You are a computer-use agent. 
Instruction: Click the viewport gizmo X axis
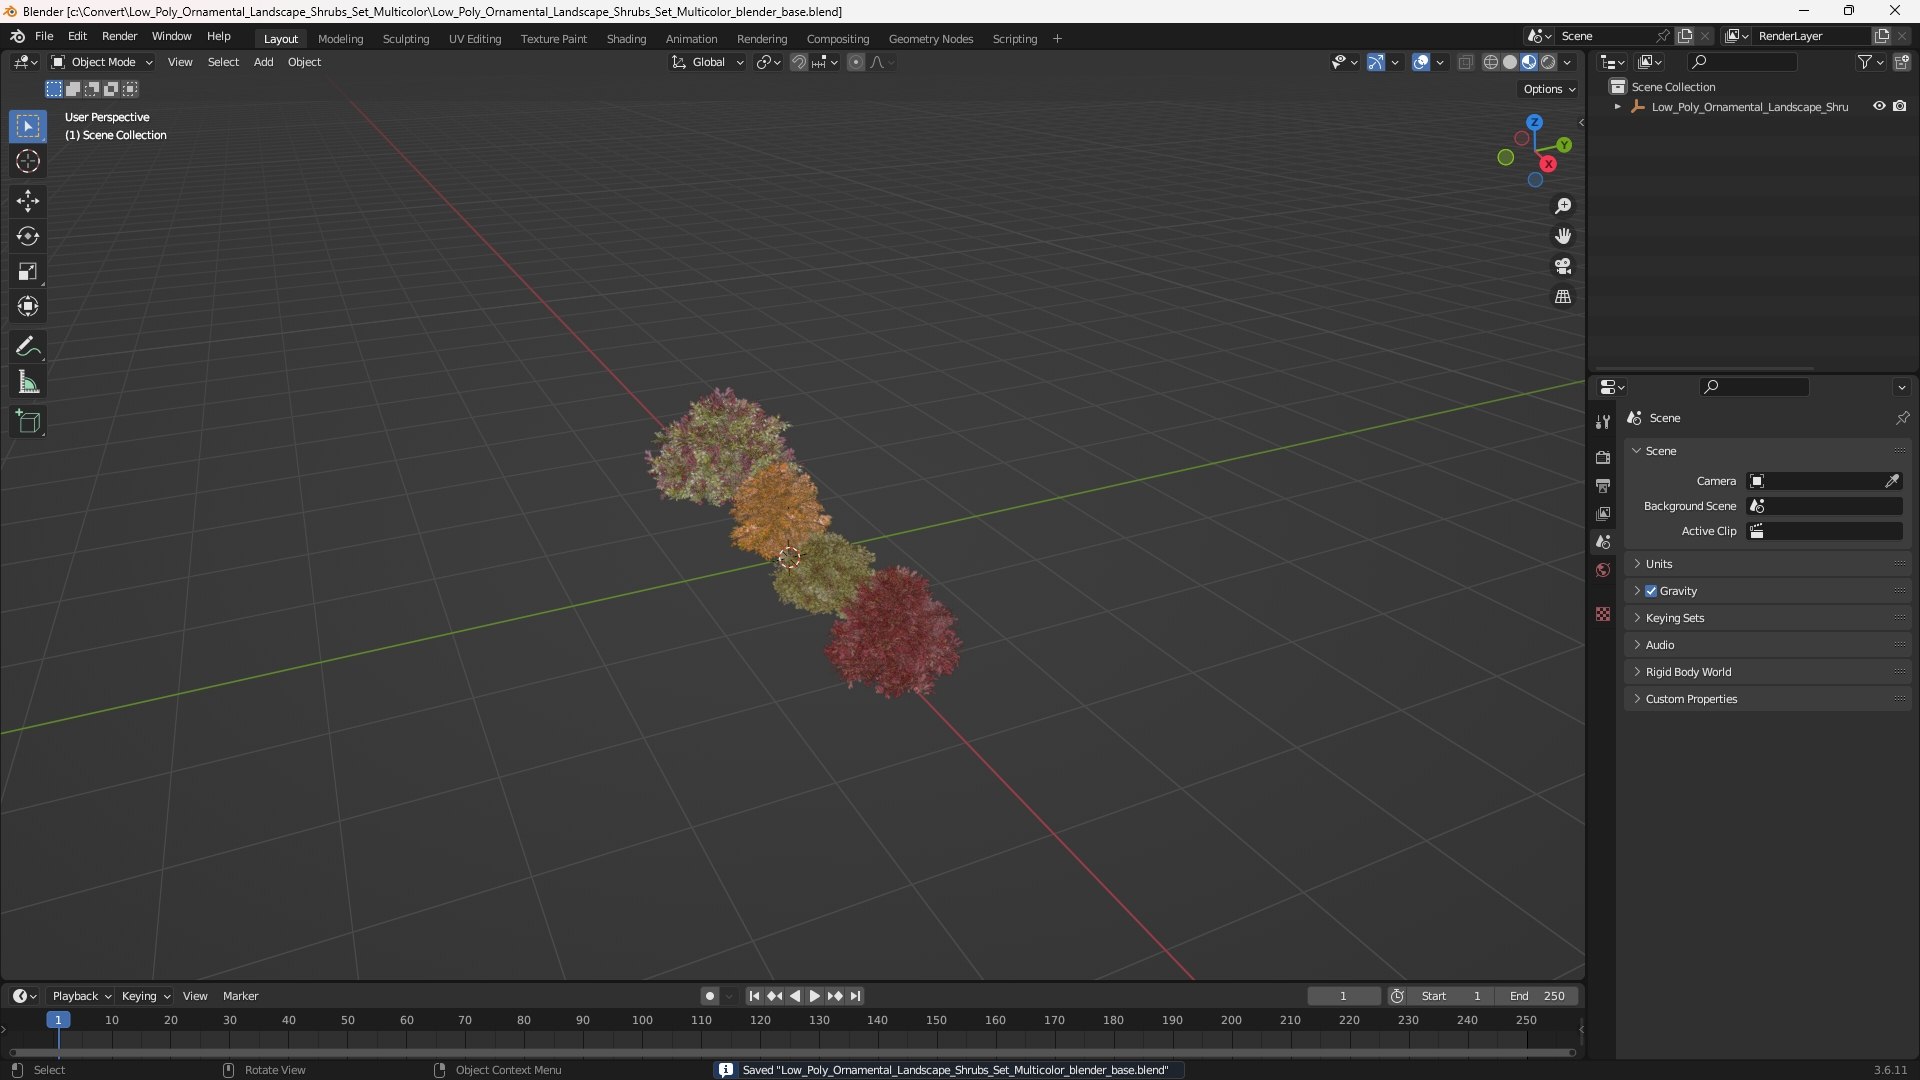1548,164
